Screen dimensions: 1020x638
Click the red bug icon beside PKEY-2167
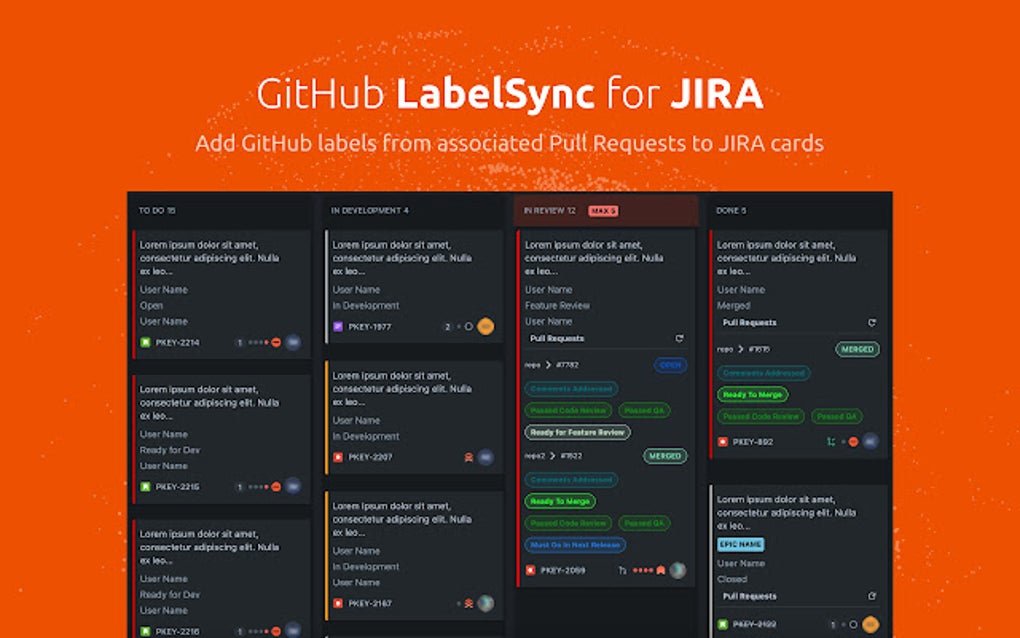[338, 604]
